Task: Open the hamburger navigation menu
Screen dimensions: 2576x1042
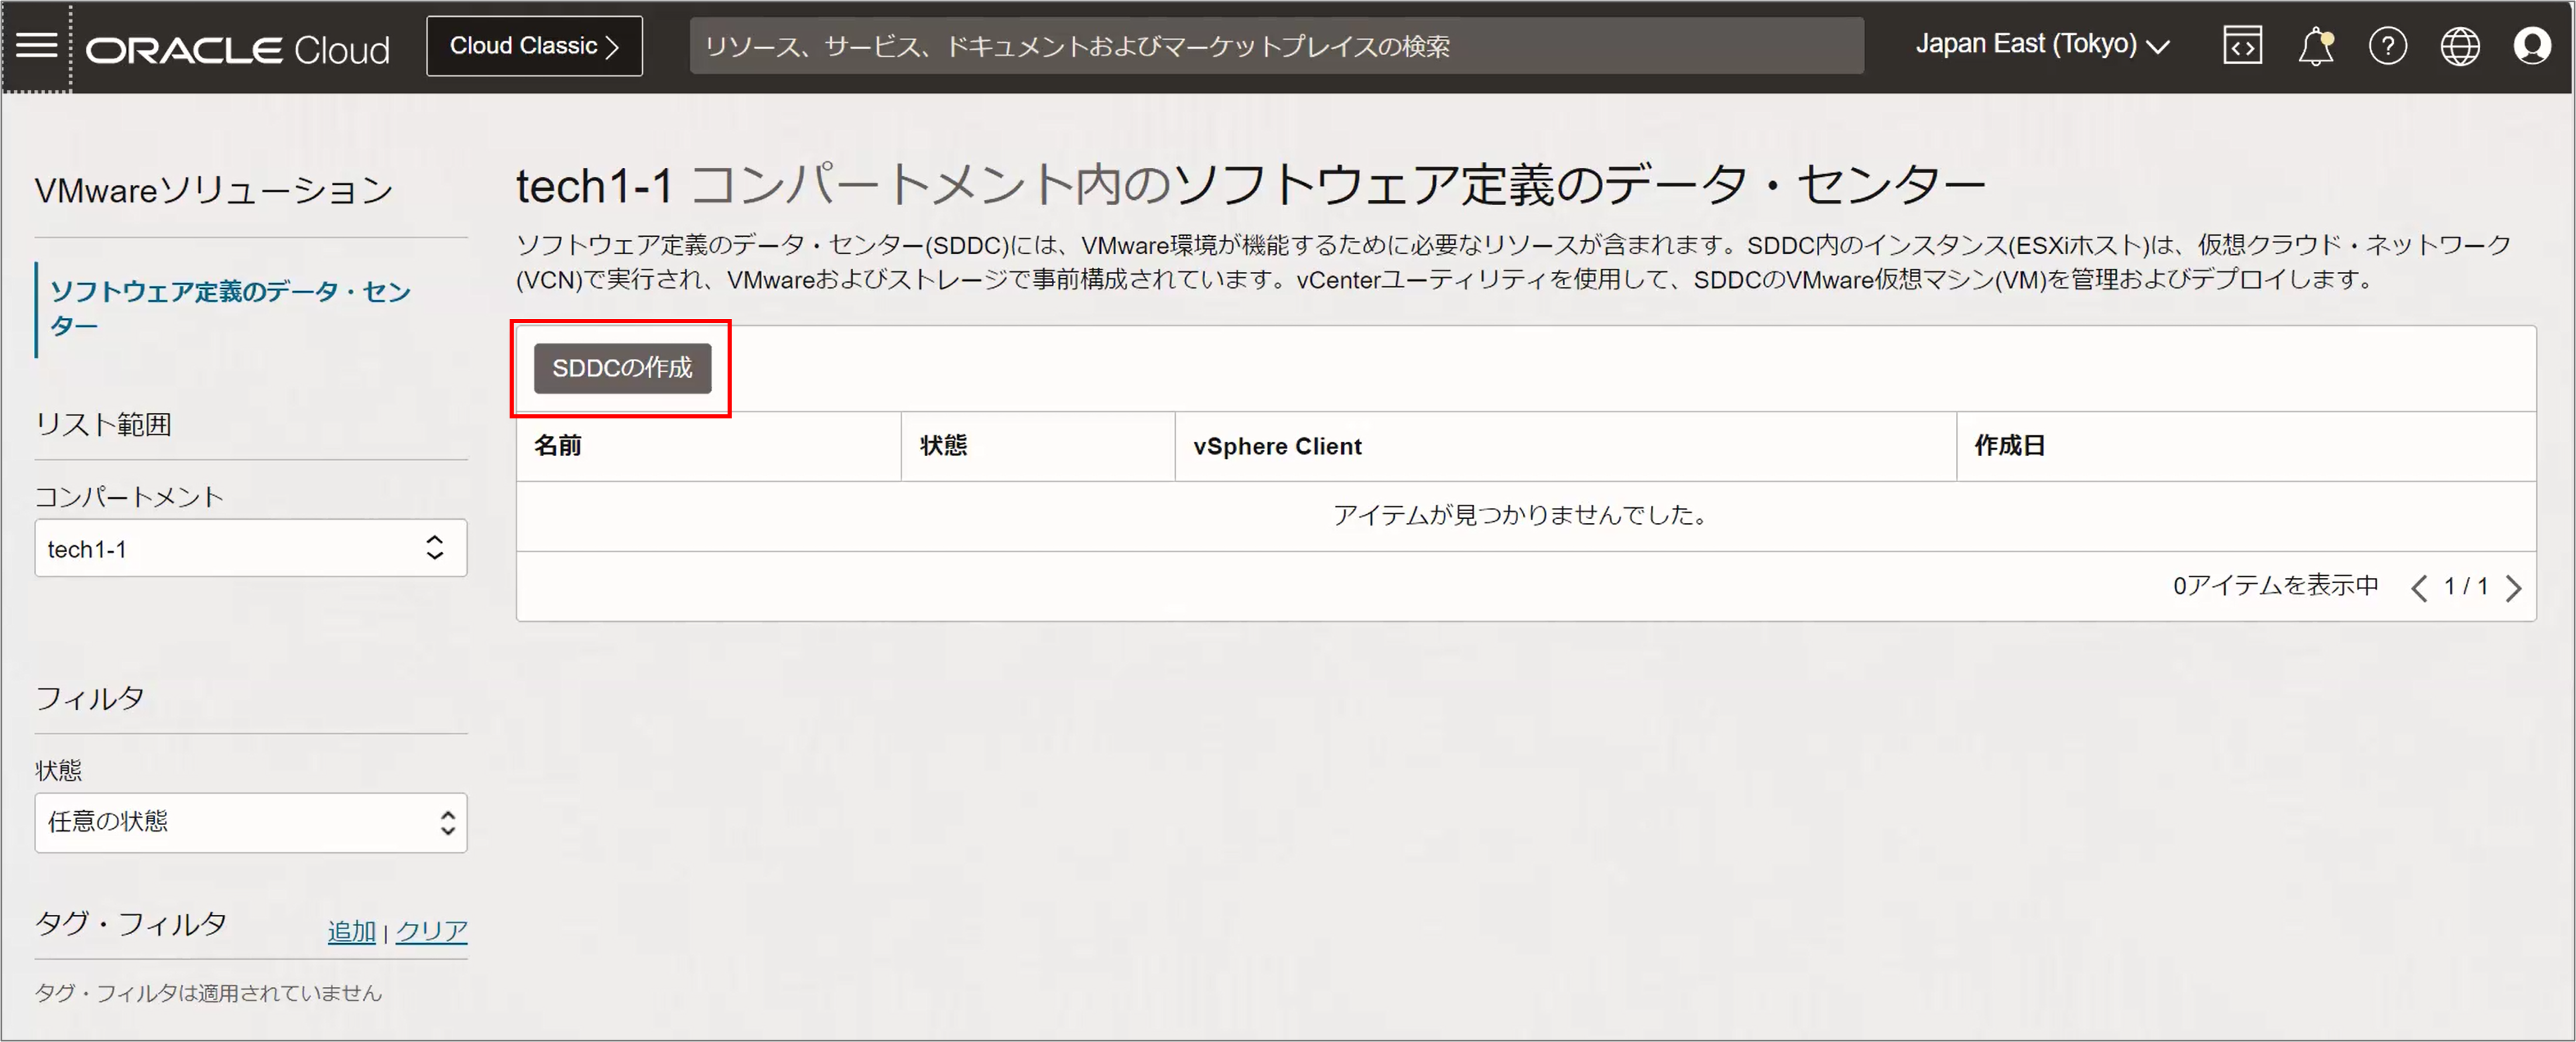Action: click(37, 46)
